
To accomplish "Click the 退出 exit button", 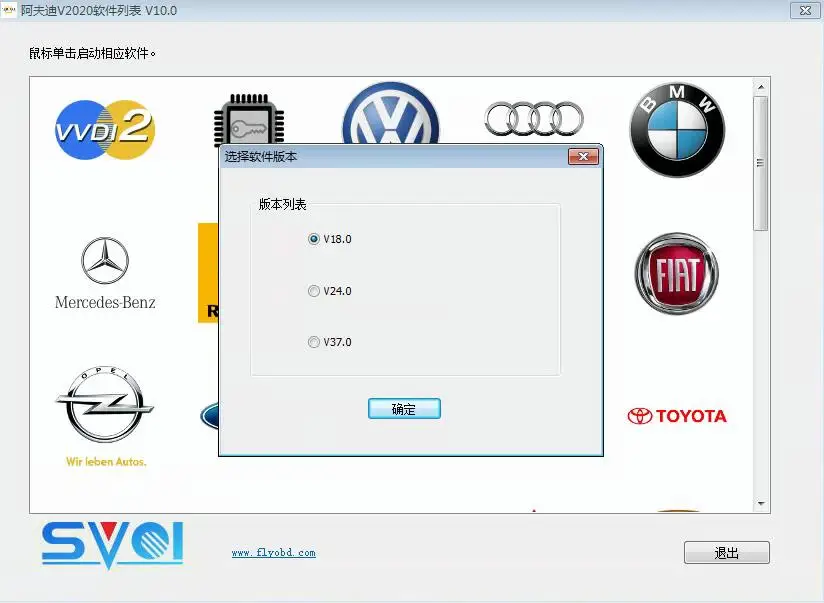I will pyautogui.click(x=727, y=553).
